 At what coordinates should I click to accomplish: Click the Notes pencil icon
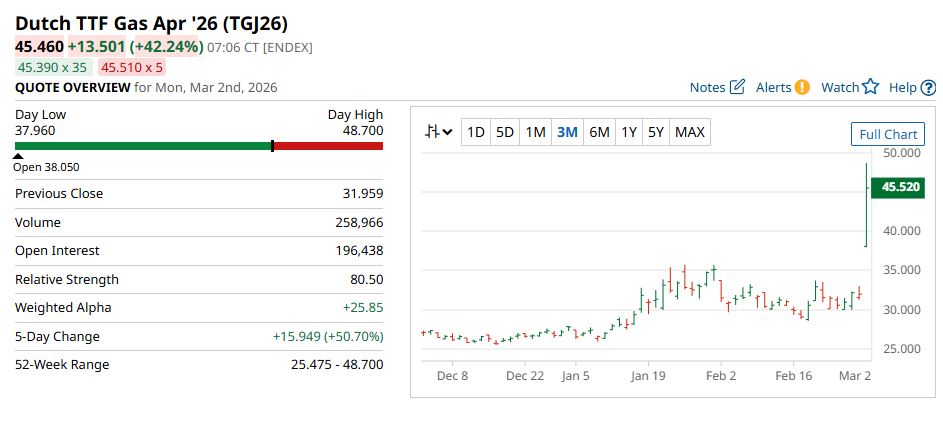point(738,87)
